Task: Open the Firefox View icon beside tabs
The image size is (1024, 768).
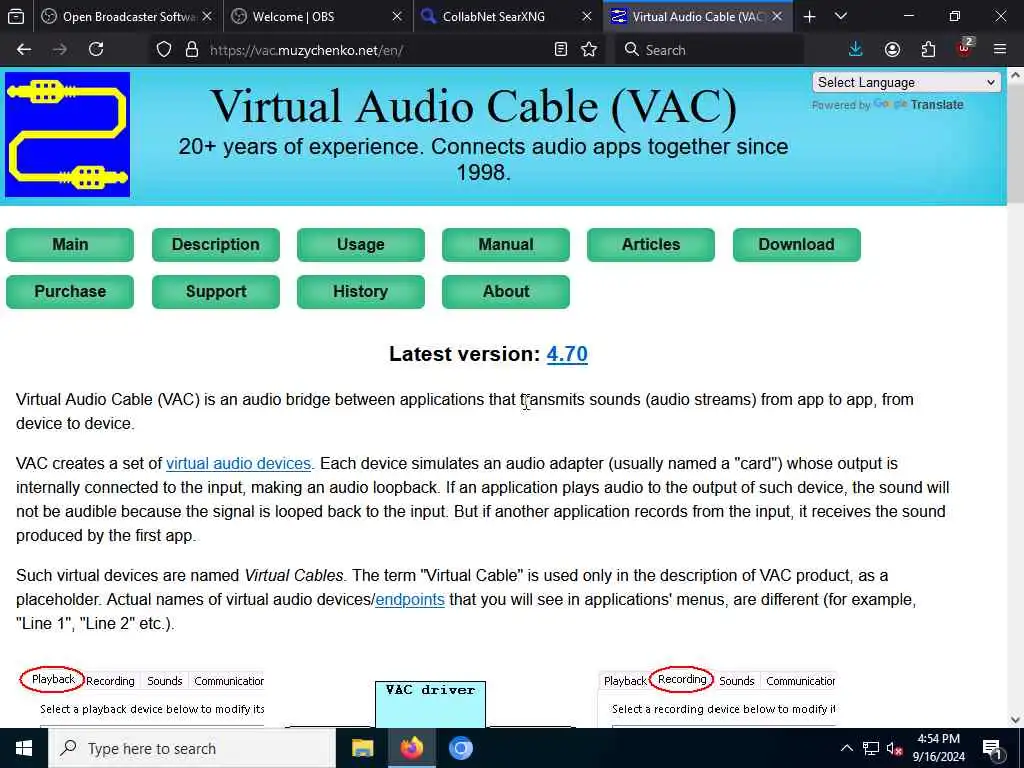Action: point(16,17)
